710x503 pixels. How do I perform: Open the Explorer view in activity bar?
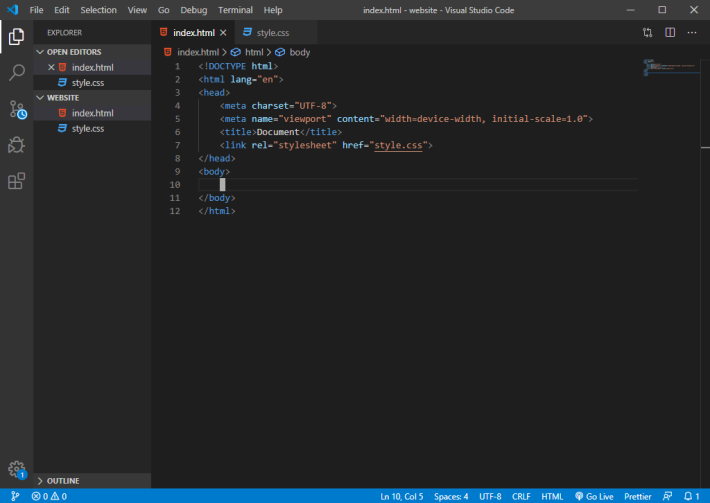coord(16,37)
